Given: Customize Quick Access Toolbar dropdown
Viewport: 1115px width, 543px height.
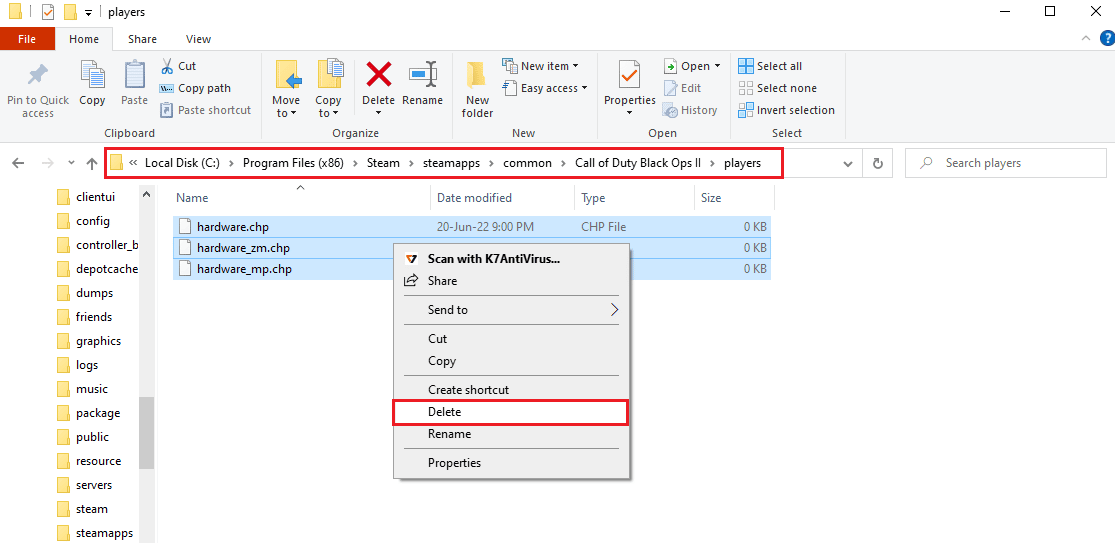Looking at the screenshot, I should tap(88, 13).
